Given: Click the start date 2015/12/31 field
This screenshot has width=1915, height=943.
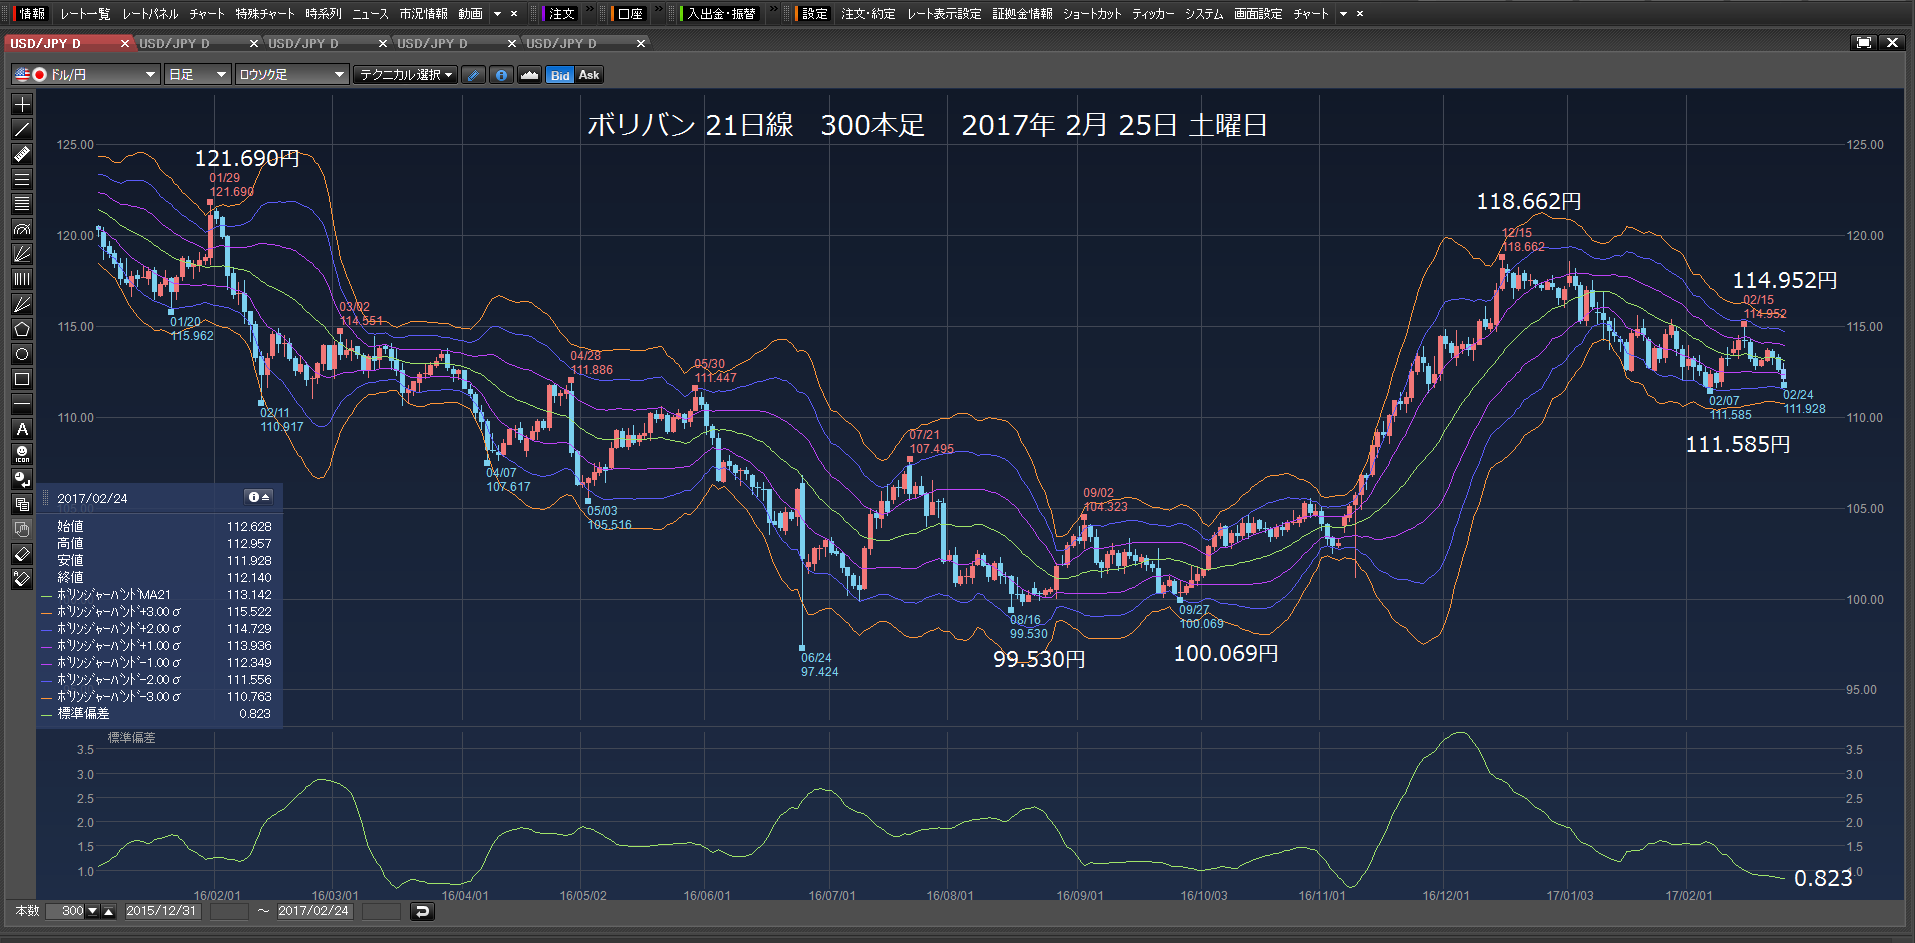Looking at the screenshot, I should pyautogui.click(x=162, y=911).
